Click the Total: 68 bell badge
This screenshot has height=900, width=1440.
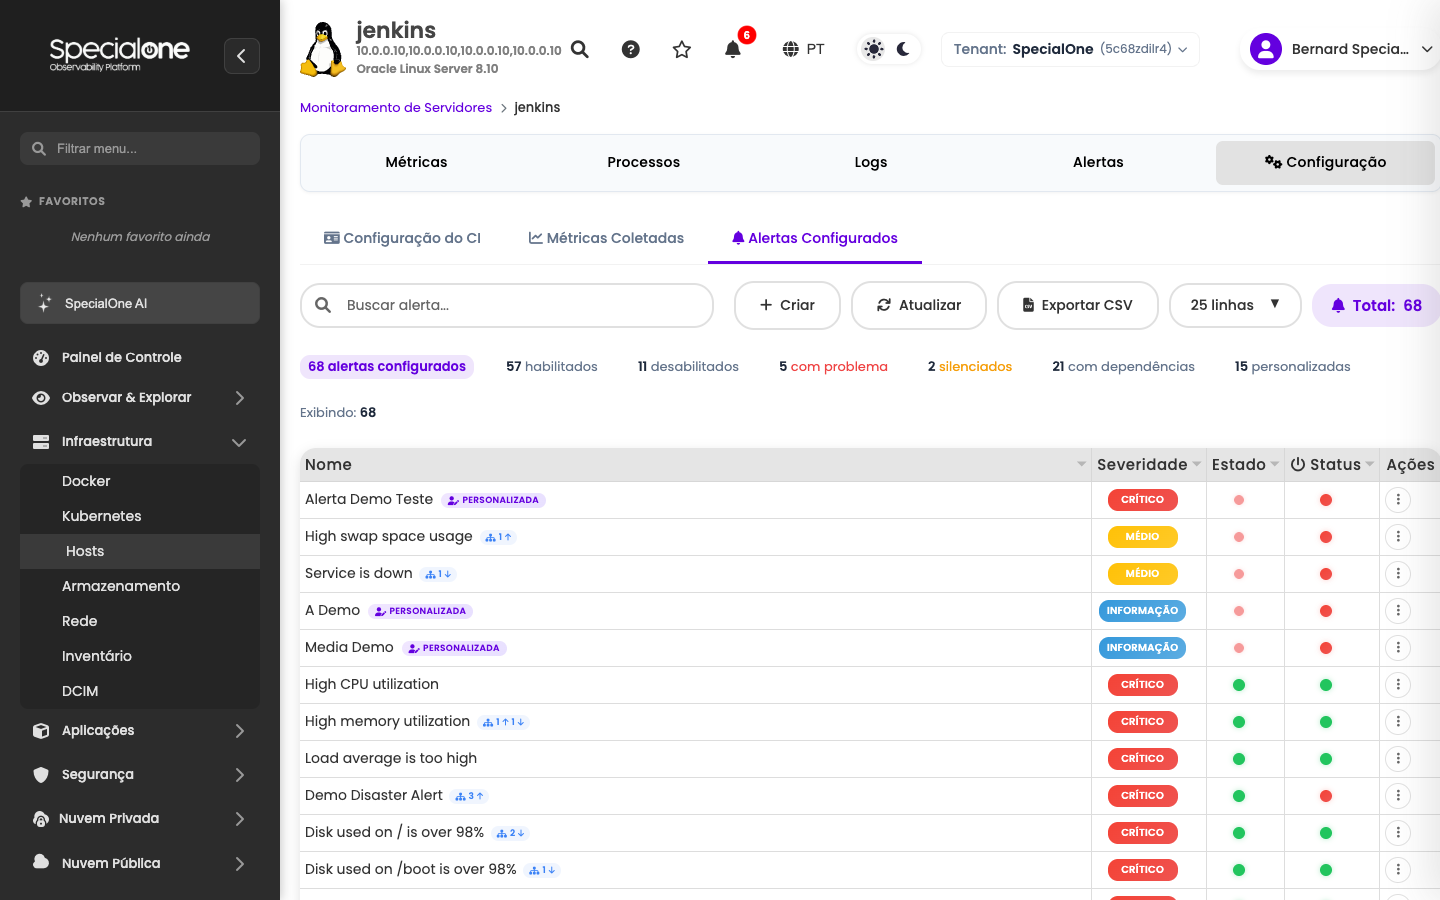(x=1376, y=305)
